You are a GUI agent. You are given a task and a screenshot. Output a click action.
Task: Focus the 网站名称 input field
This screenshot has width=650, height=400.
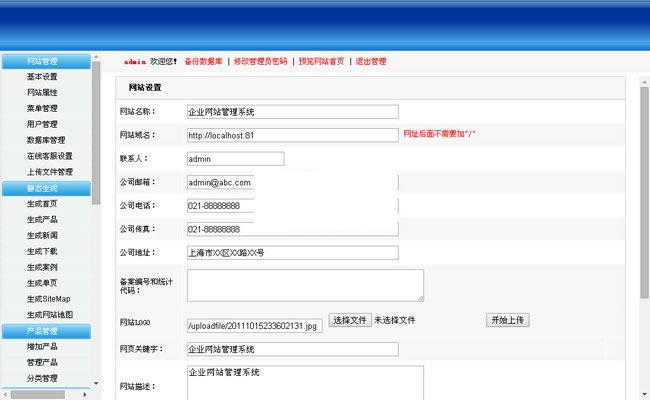(292, 112)
